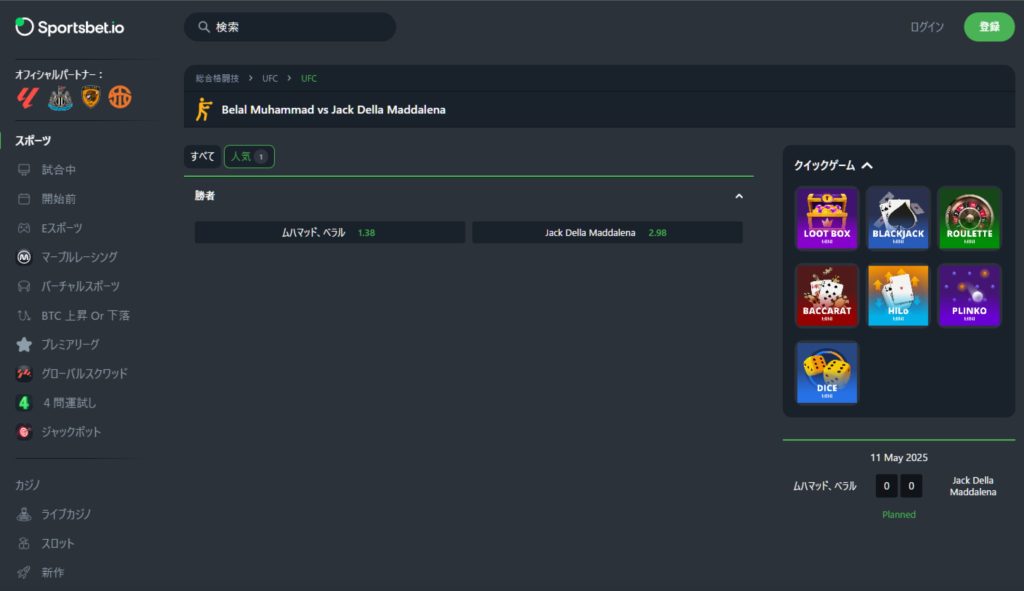Screen dimensions: 1024x591
Task: Click the 開始前 calendar icon
Action: click(24, 199)
